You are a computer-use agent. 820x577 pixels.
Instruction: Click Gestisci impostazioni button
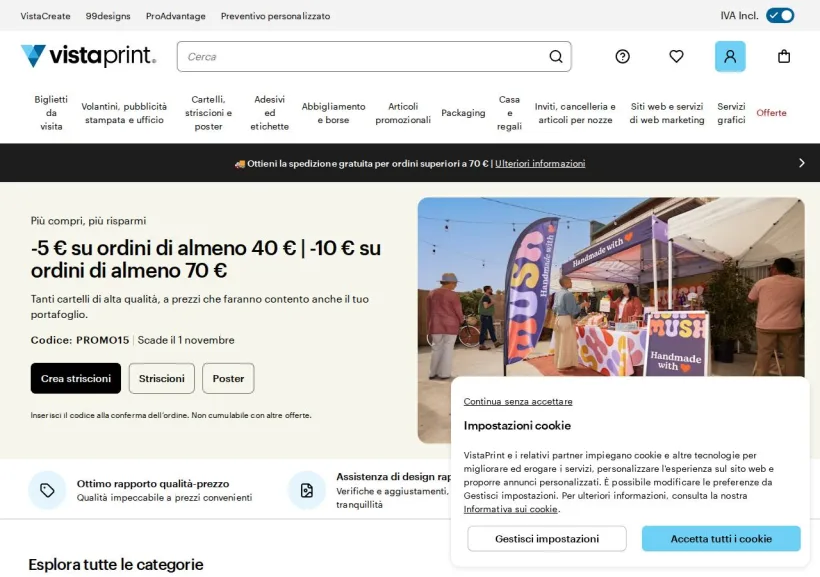click(x=547, y=539)
